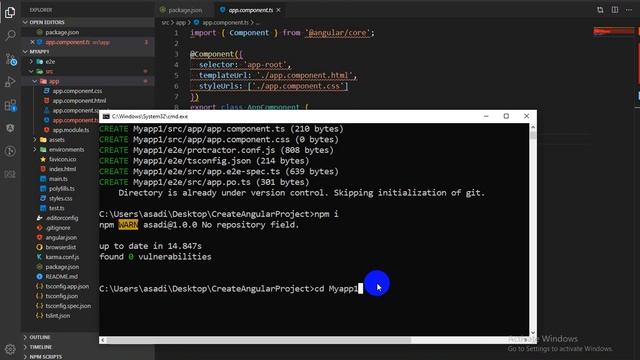Open the Explorer view in activity bar
The image size is (640, 360).
(10, 12)
